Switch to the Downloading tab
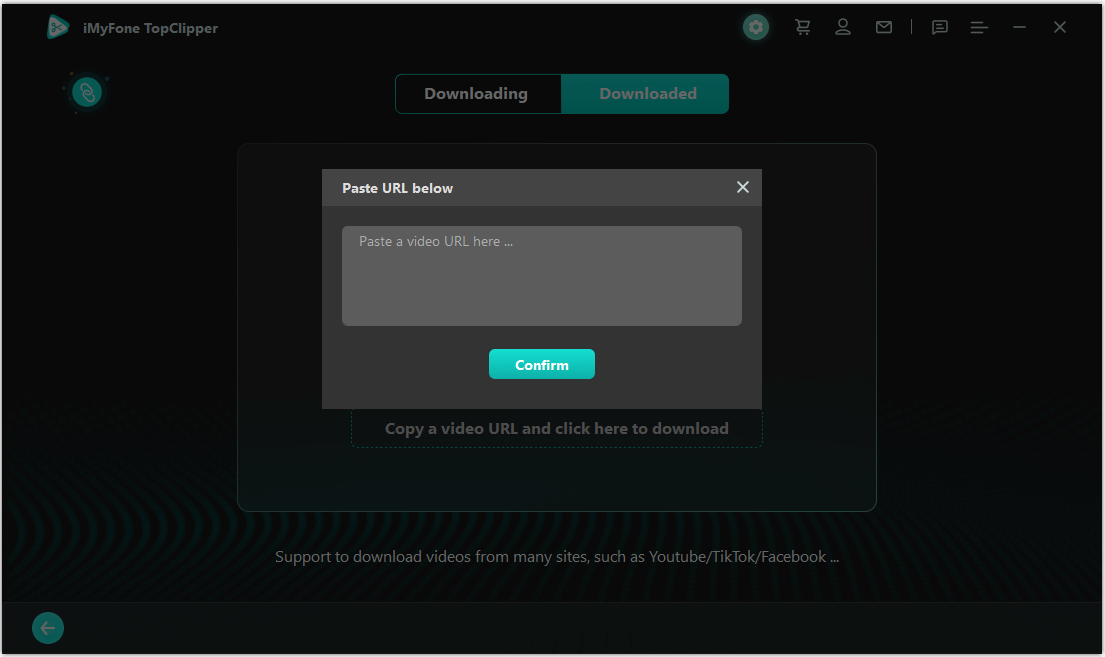The image size is (1105, 657). point(478,94)
